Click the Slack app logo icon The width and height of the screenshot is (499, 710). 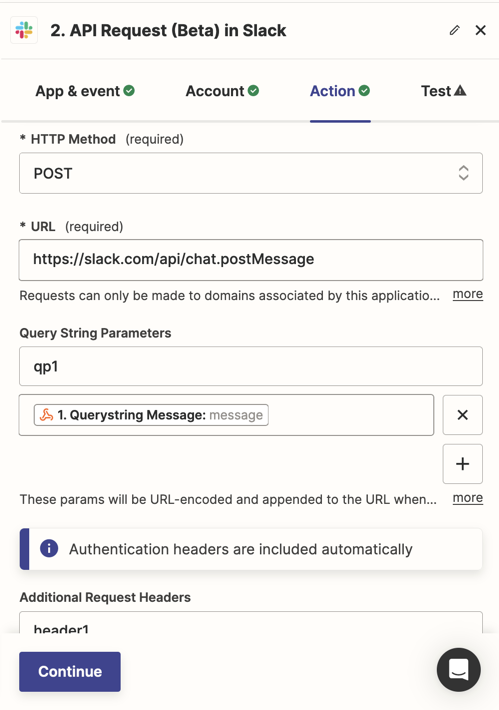pyautogui.click(x=24, y=30)
